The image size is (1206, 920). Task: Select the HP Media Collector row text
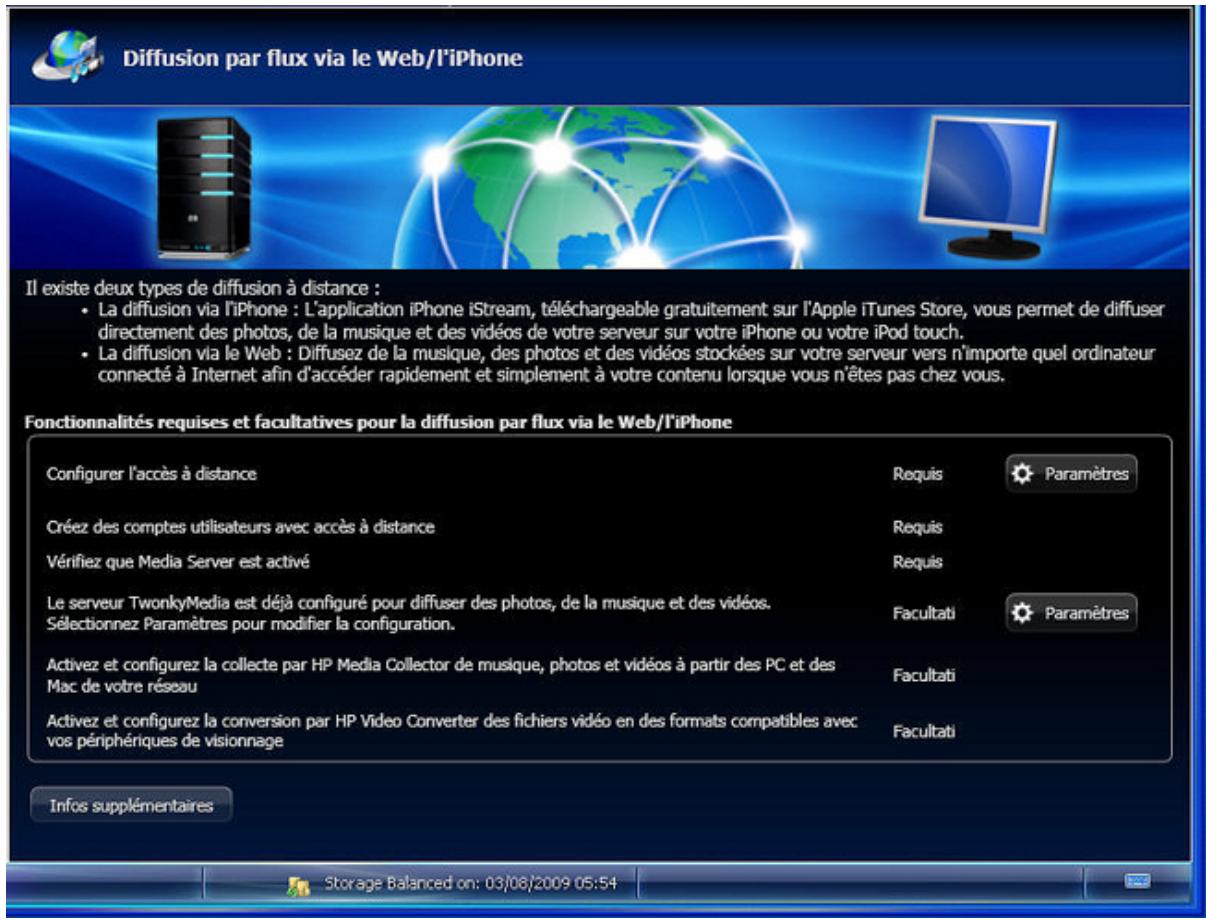(x=441, y=674)
